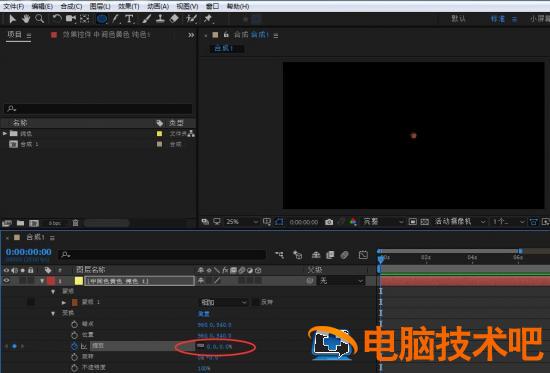Select the Eraser tool

click(x=174, y=19)
